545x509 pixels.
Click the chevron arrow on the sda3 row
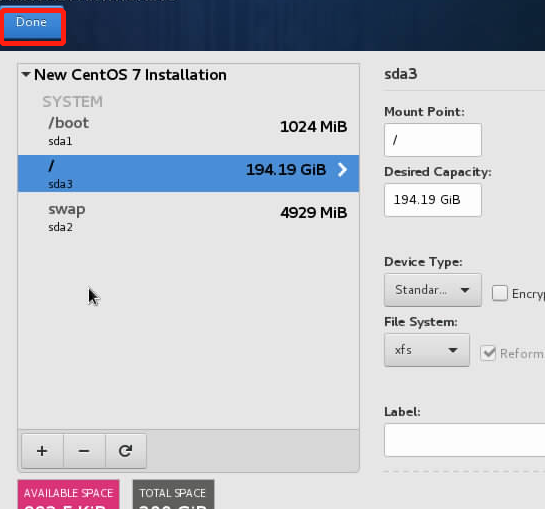pyautogui.click(x=342, y=170)
